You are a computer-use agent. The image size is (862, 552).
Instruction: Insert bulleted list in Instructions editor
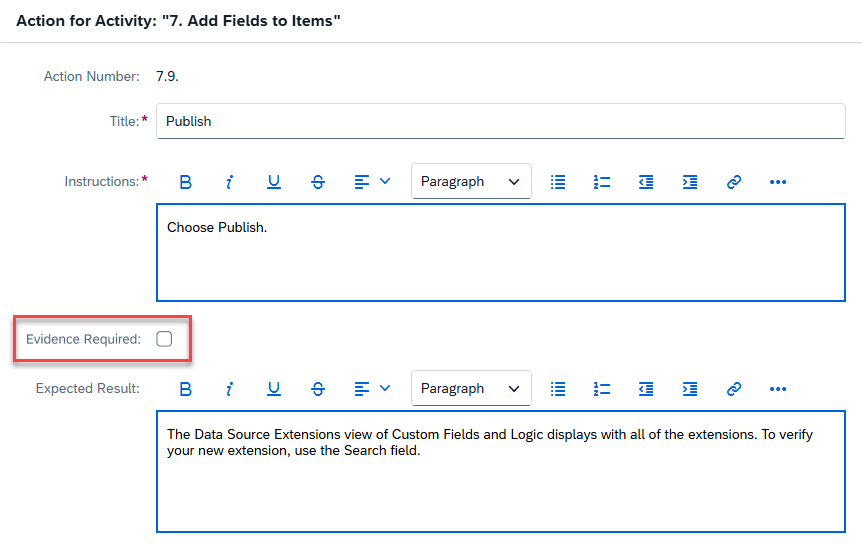(558, 182)
